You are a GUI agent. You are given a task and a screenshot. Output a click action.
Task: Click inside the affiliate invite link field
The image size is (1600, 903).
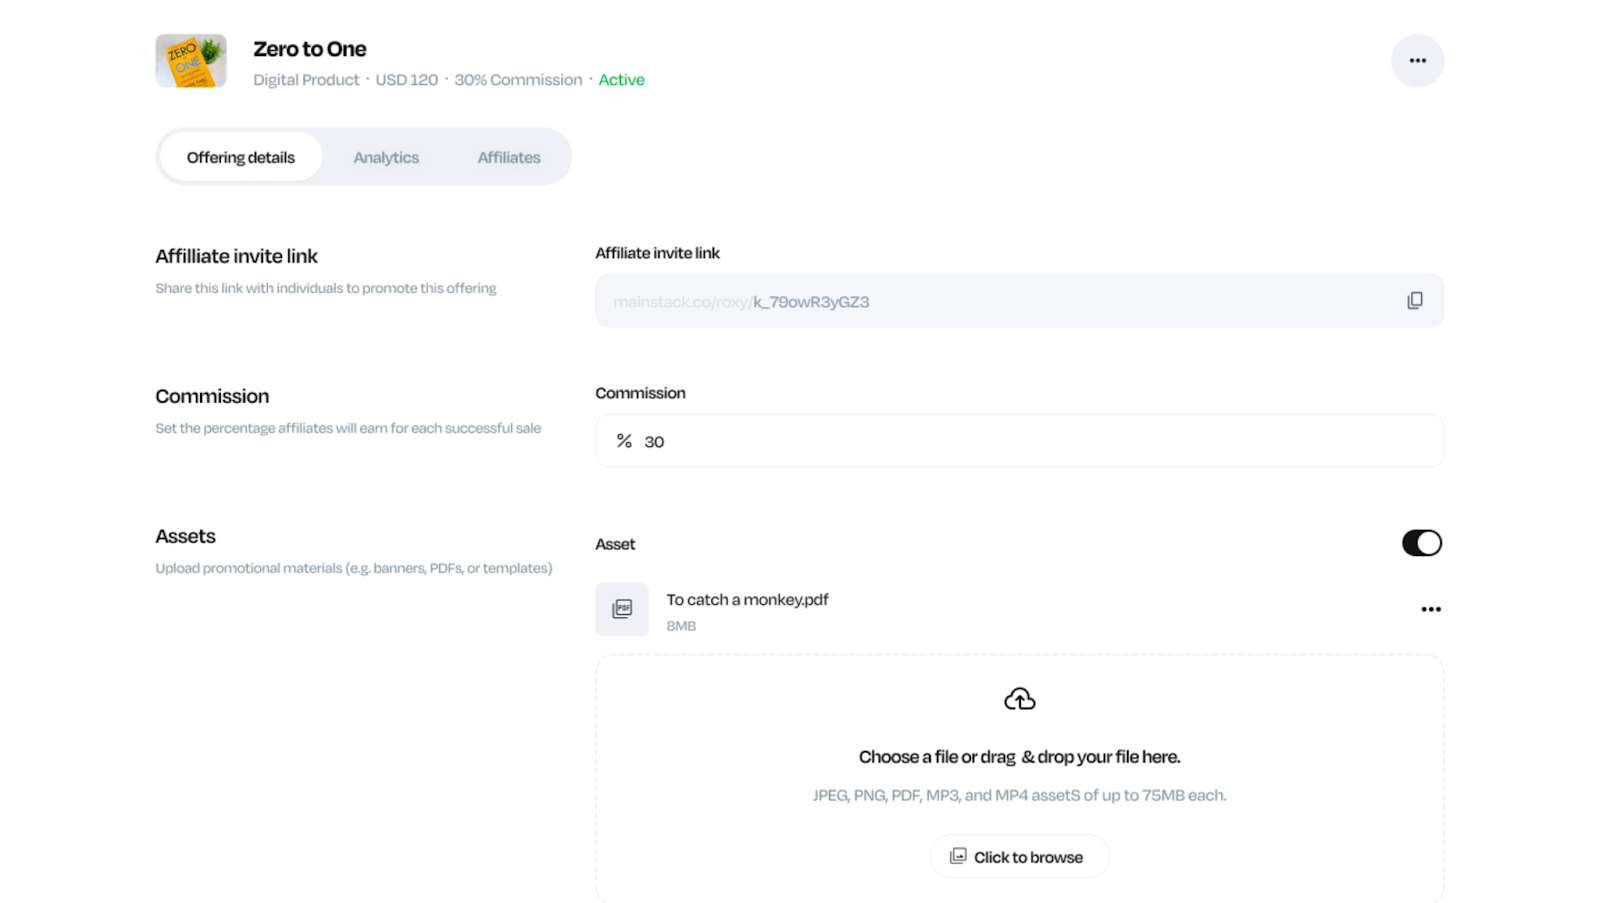[x=1000, y=301]
